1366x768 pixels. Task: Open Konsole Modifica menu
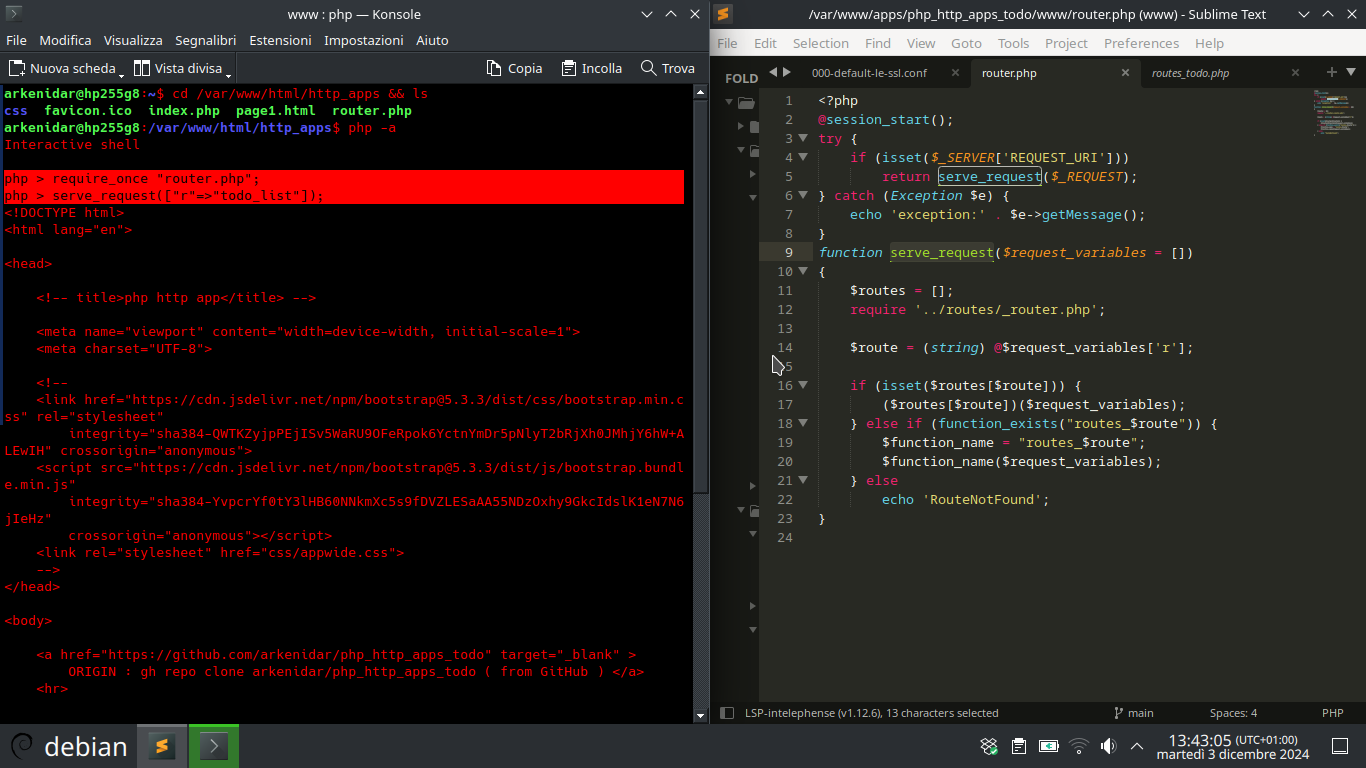pyautogui.click(x=65, y=40)
